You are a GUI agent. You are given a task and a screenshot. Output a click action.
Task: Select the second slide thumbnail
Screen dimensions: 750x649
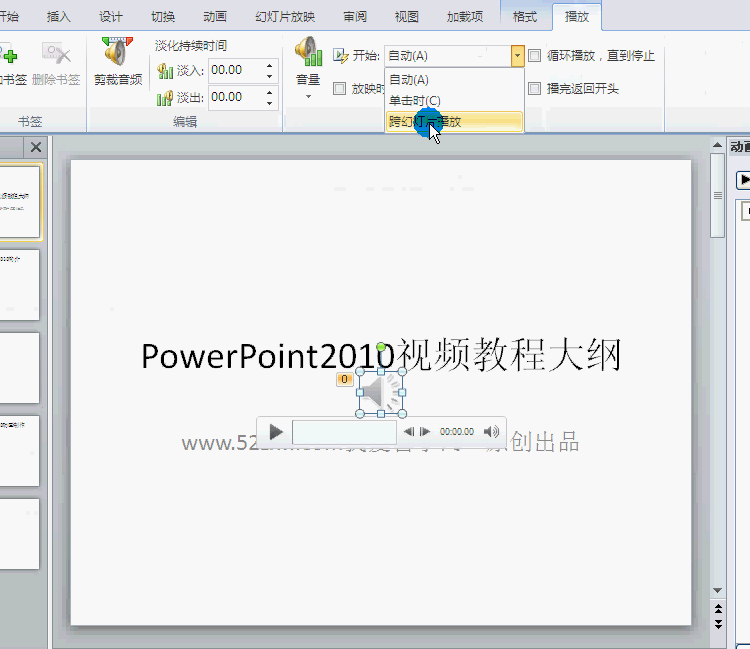tap(19, 285)
